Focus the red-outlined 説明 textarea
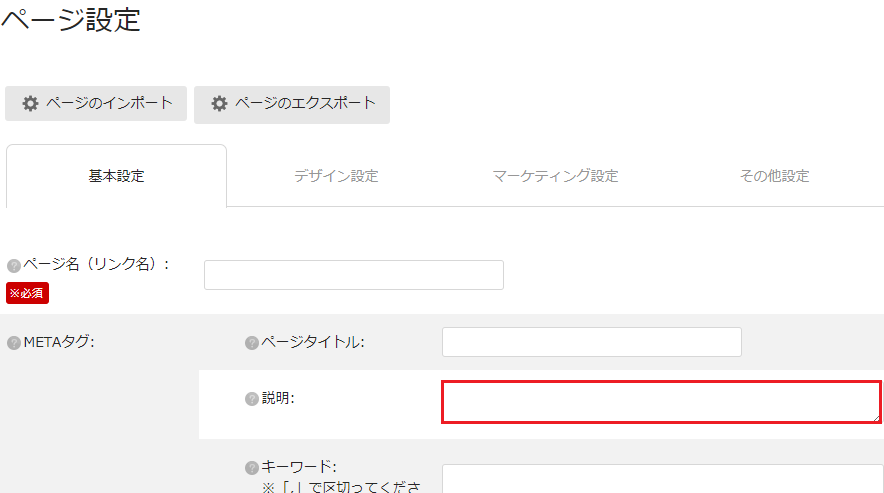This screenshot has width=884, height=493. coord(661,402)
